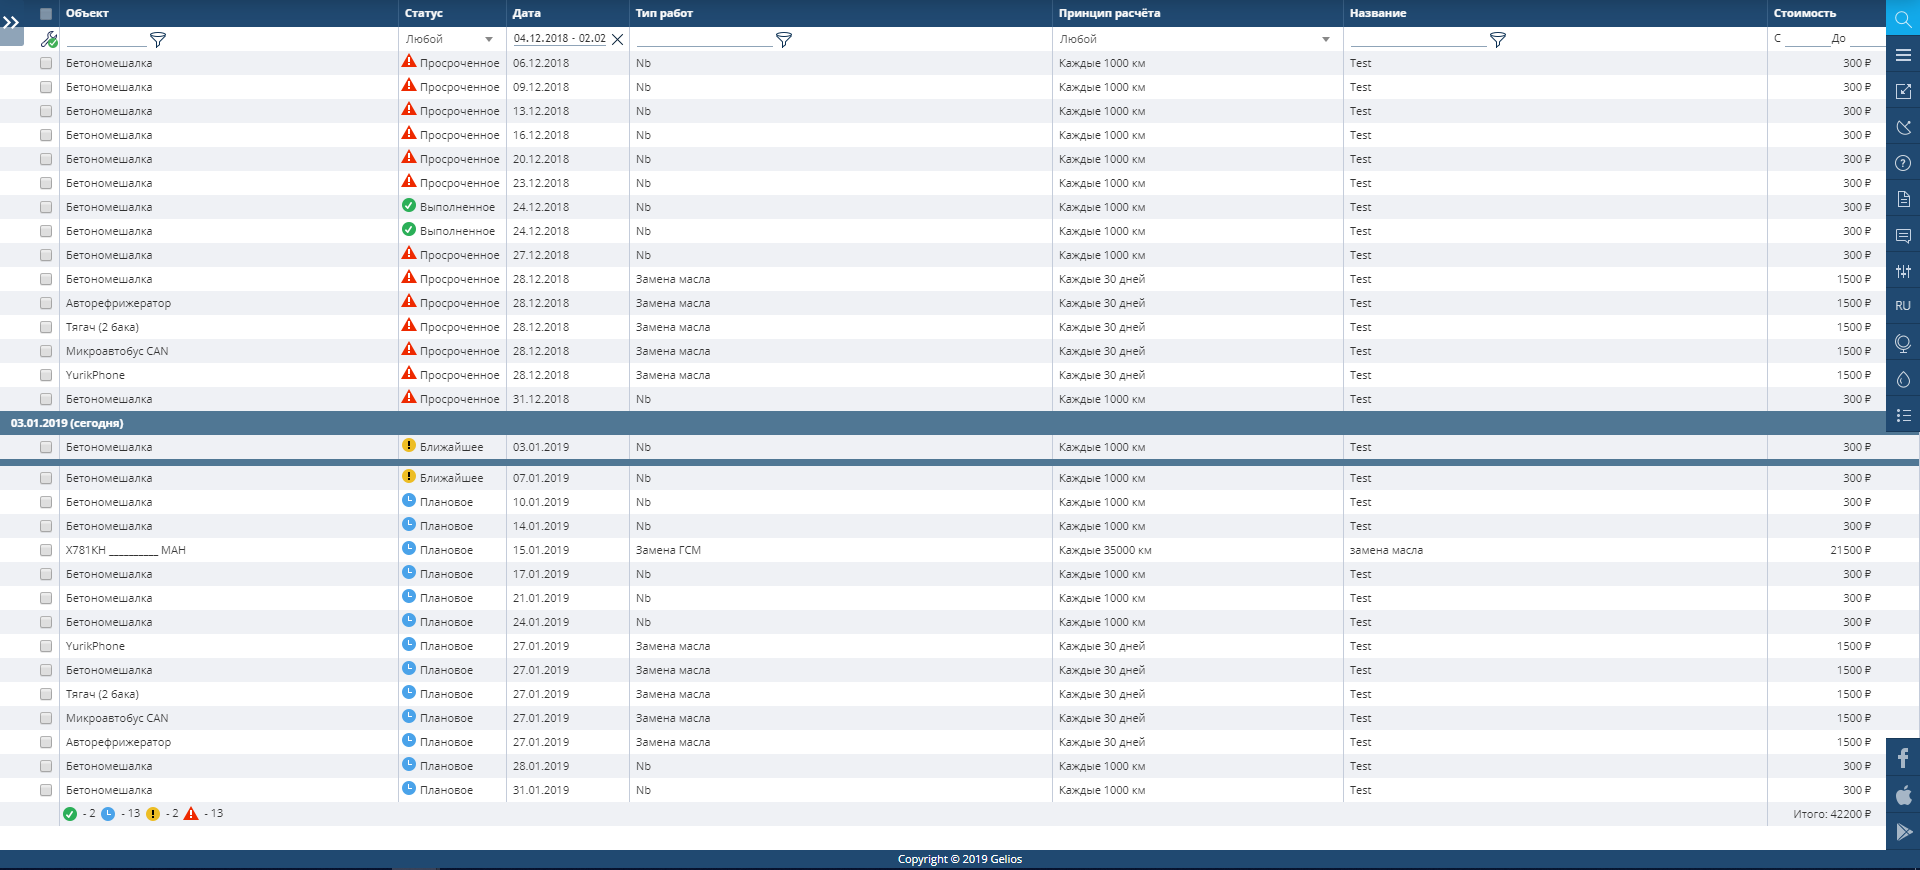Sort by the Дата column header
The image size is (1920, 870).
(x=526, y=13)
